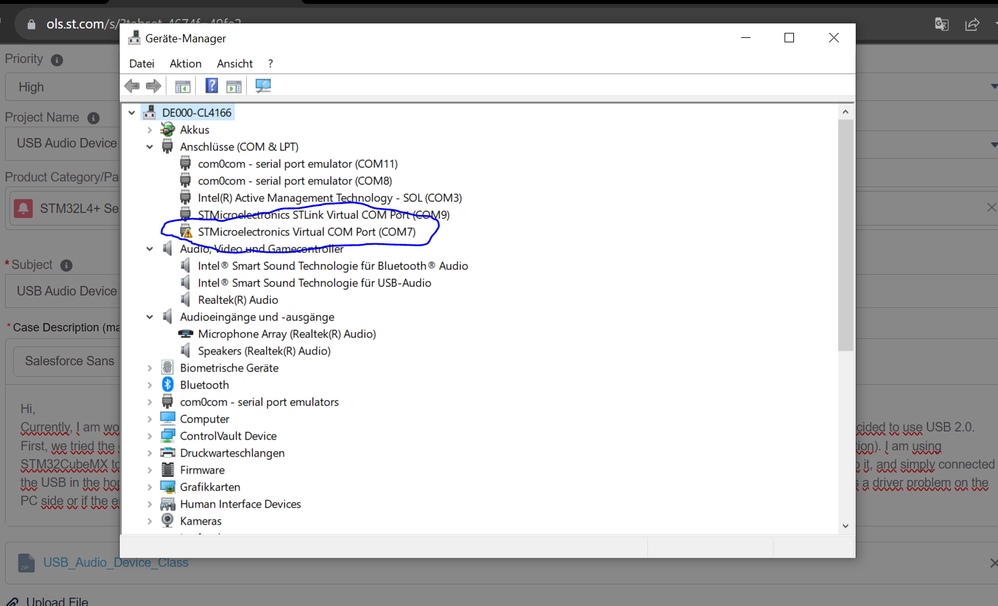The height and width of the screenshot is (606, 998).
Task: Open USB_Audio_Device_Class attachment link
Action: (115, 563)
